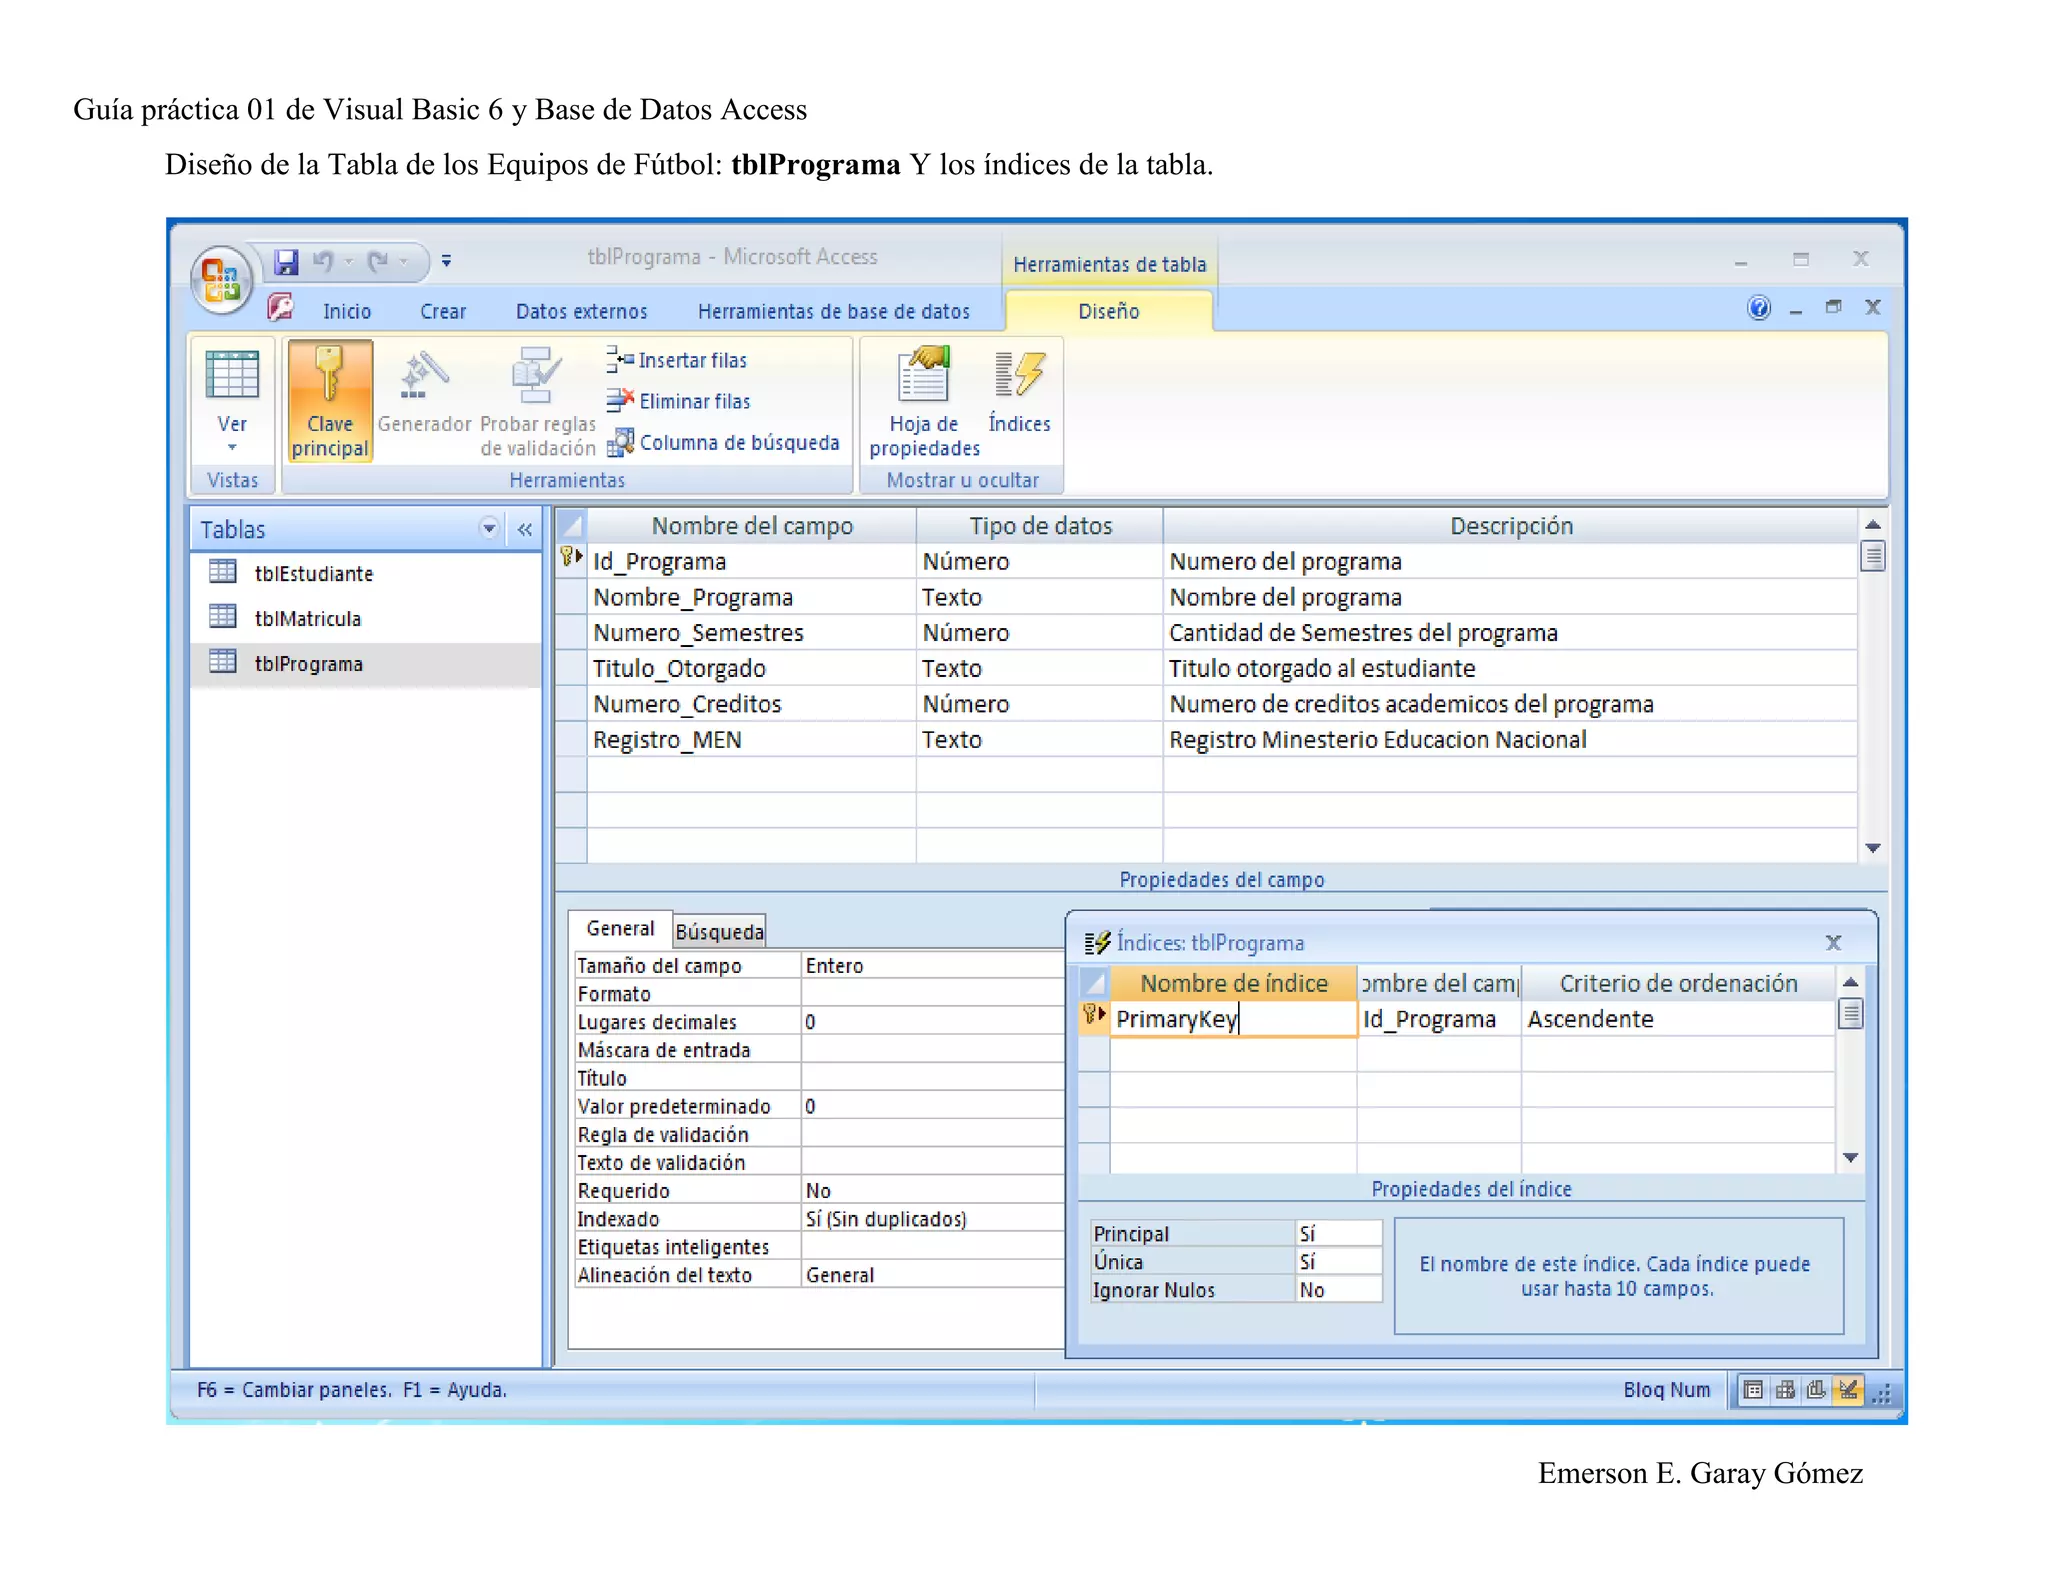2048x1582 pixels.
Task: Click the data type of Id_Programa
Action: click(1039, 561)
